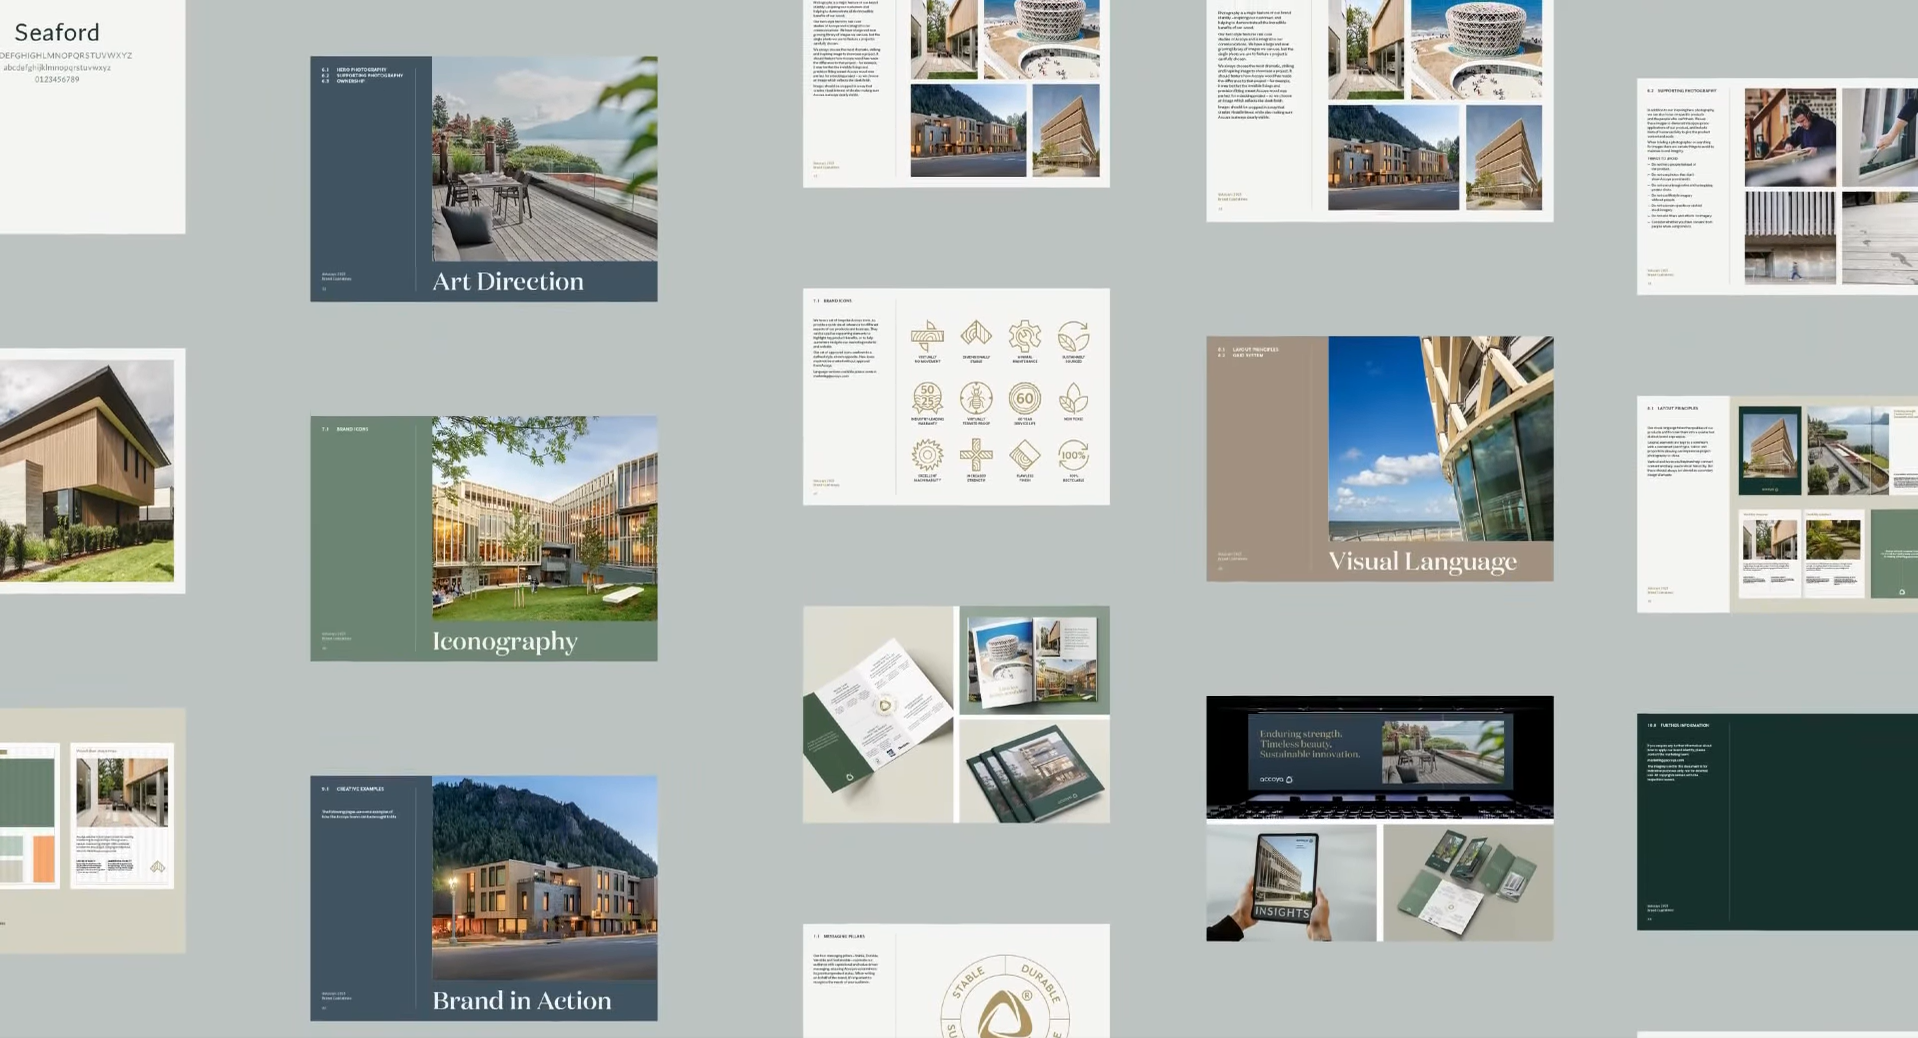This screenshot has height=1038, width=1918.
Task: Click the diamond-shaped flawless finish icon
Action: click(x=1024, y=456)
